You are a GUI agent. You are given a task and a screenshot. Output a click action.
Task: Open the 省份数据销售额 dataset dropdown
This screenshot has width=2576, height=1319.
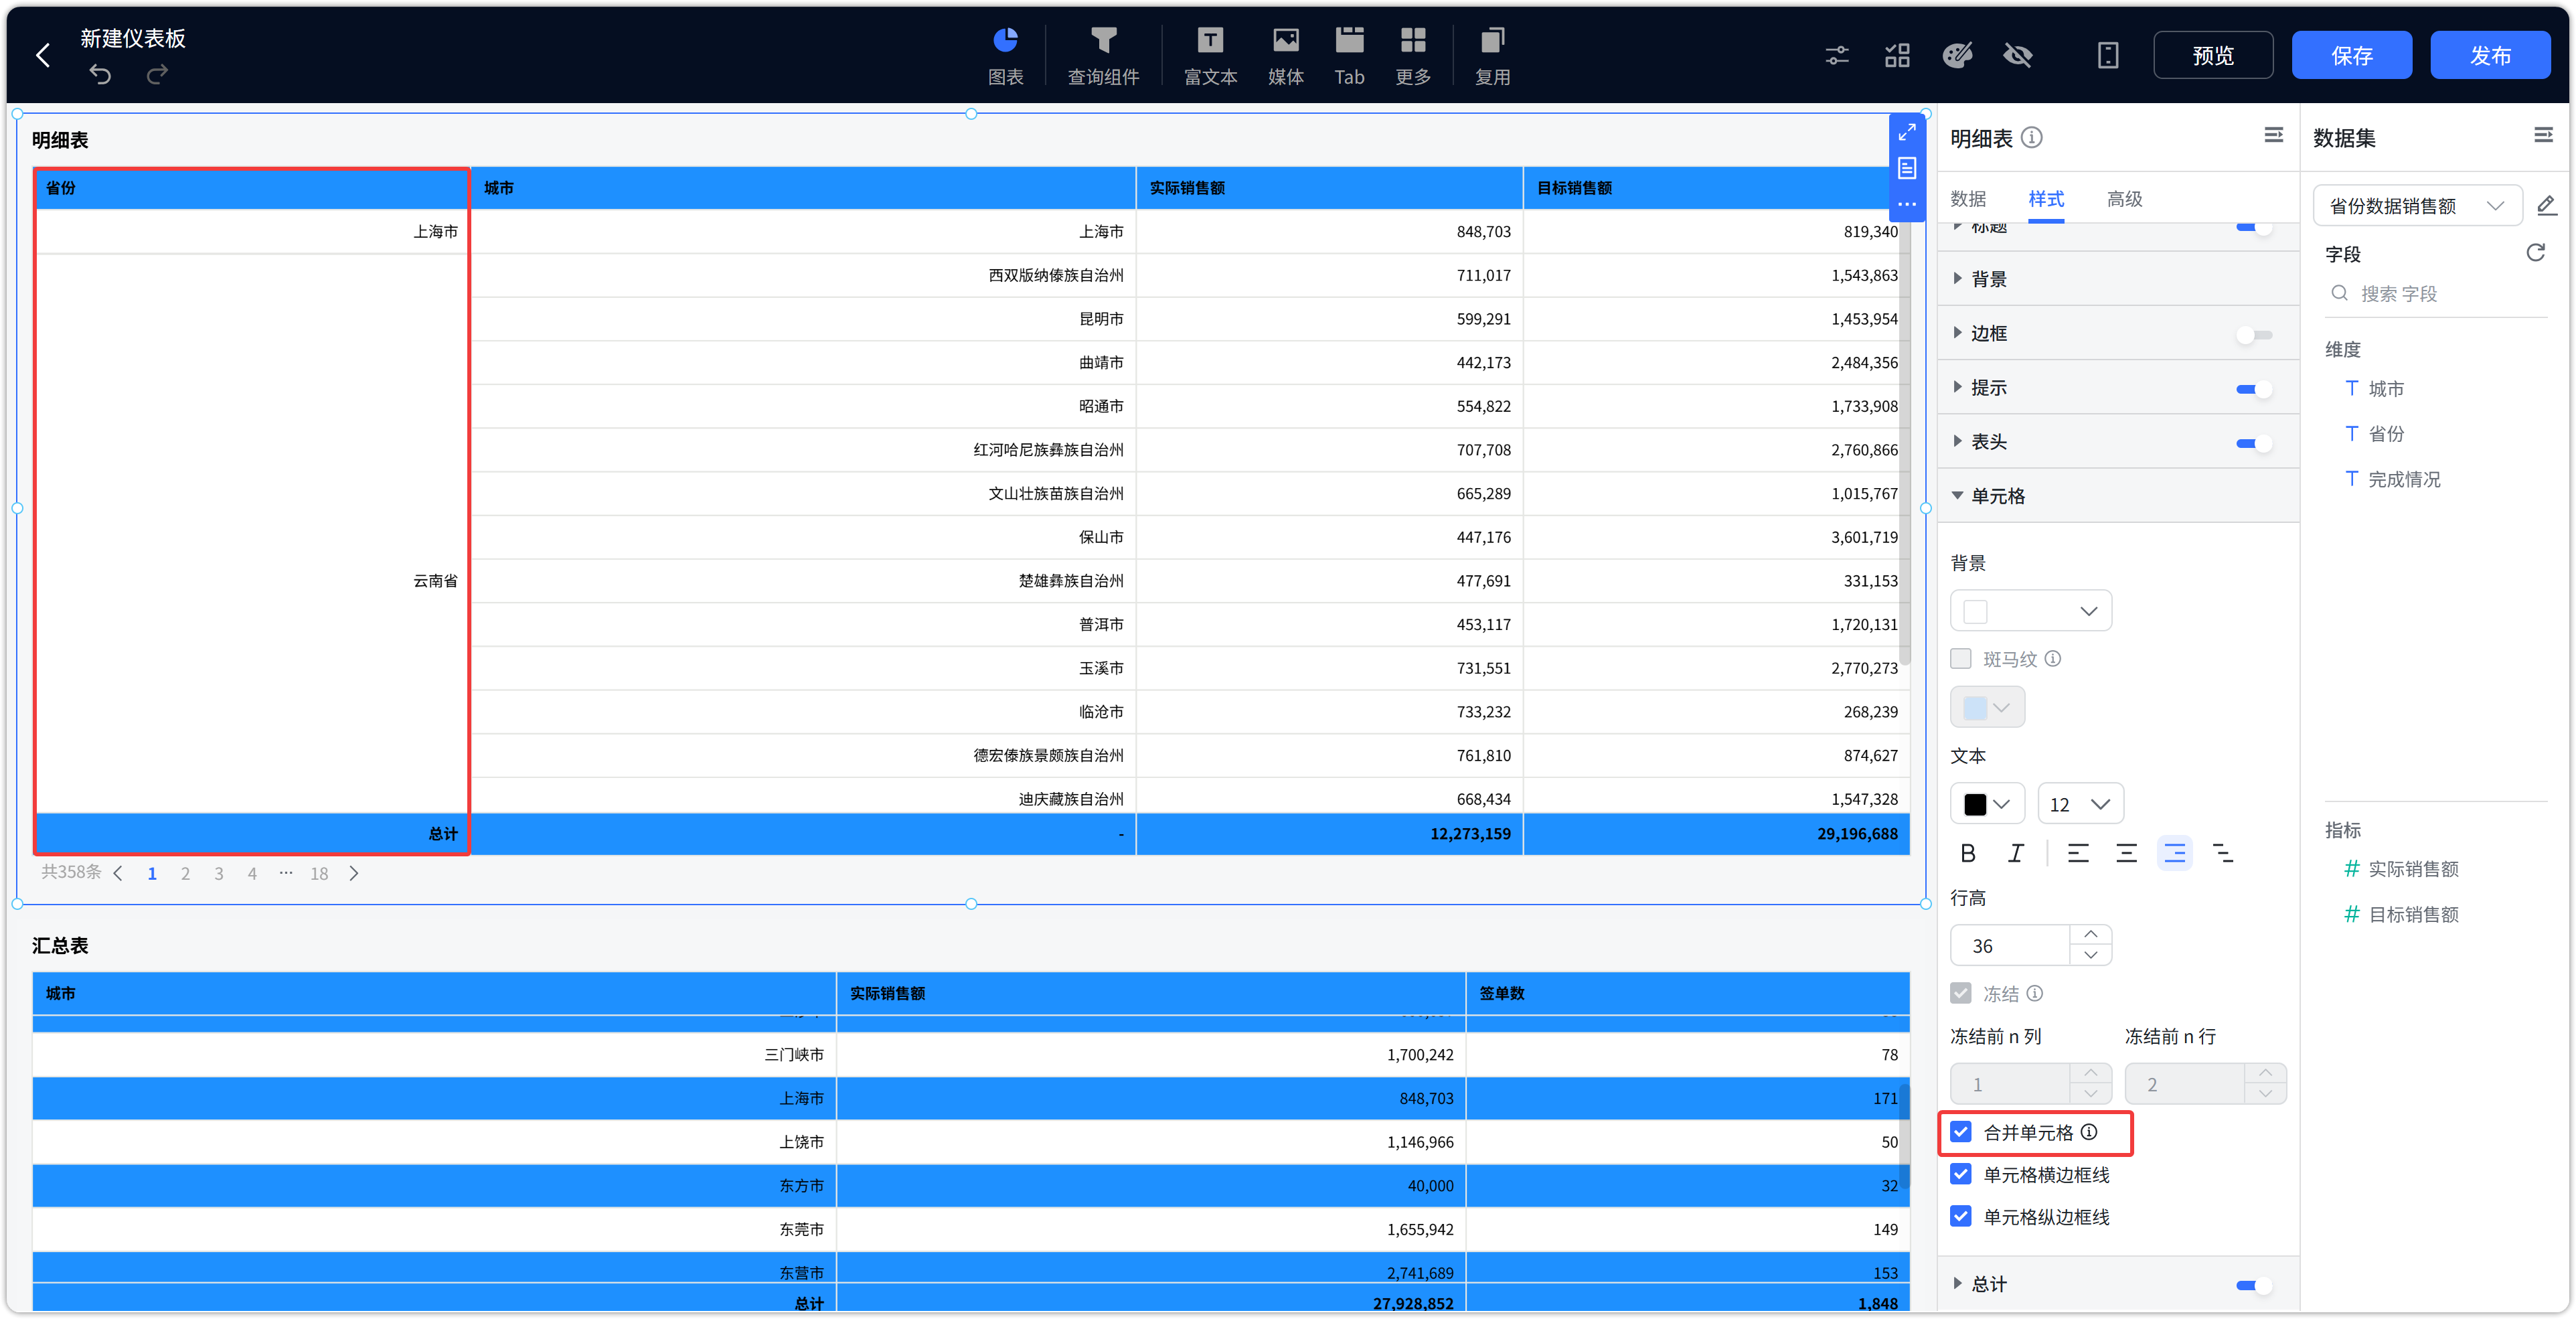pyautogui.click(x=2417, y=206)
